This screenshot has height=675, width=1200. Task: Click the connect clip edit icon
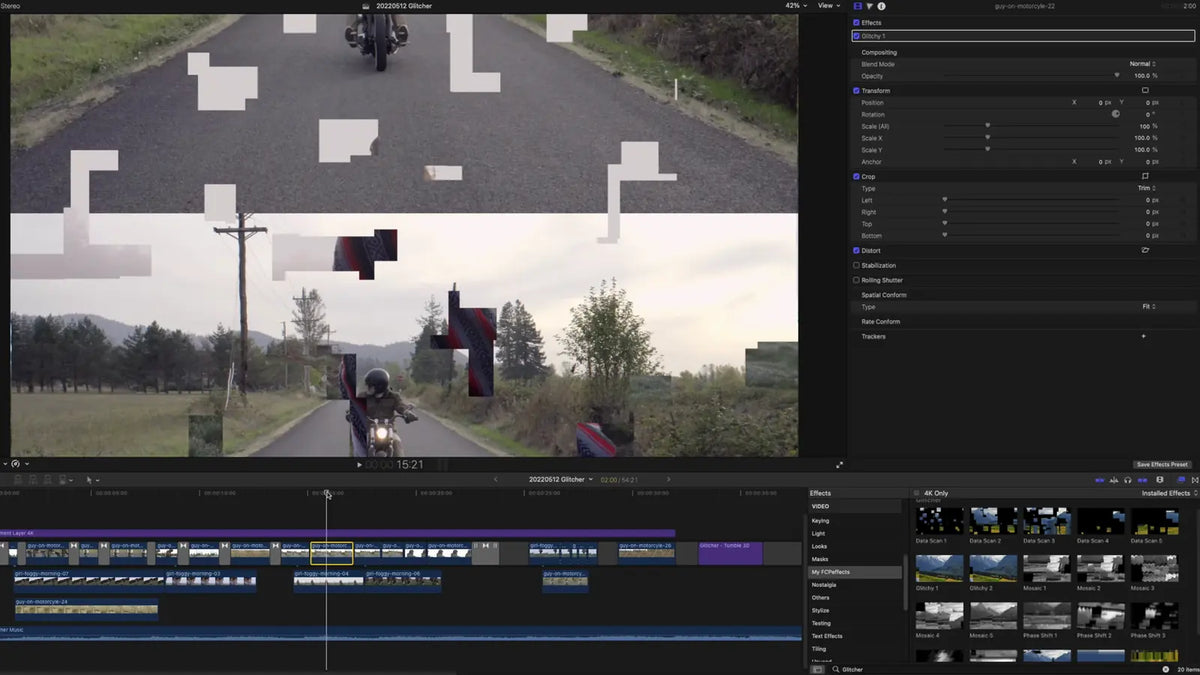(x=18, y=479)
